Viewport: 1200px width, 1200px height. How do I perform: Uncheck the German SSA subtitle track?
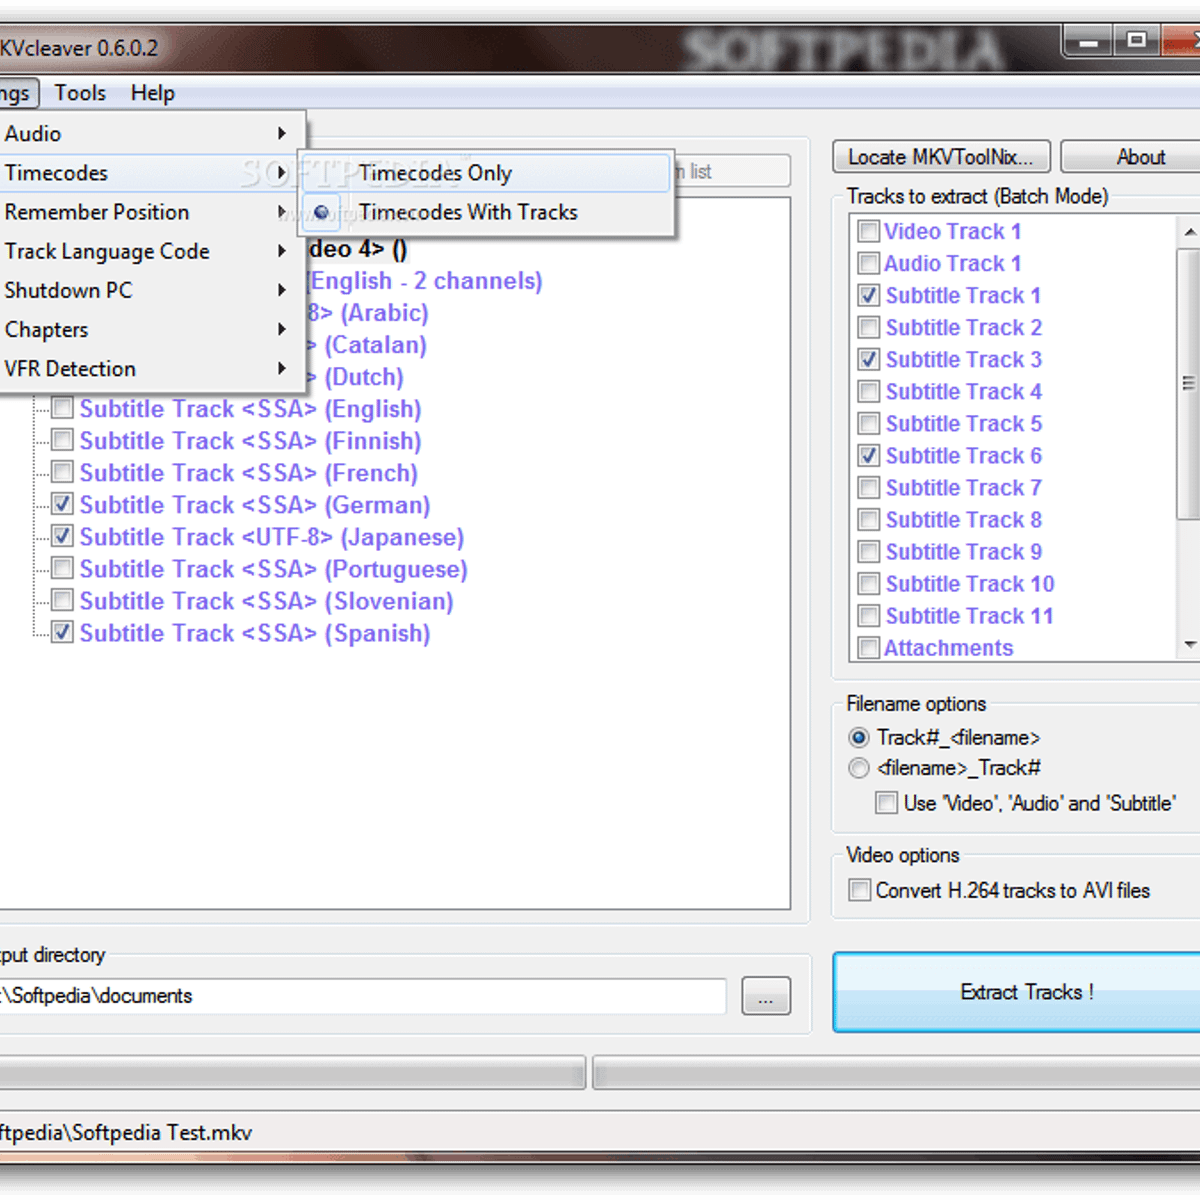coord(62,504)
